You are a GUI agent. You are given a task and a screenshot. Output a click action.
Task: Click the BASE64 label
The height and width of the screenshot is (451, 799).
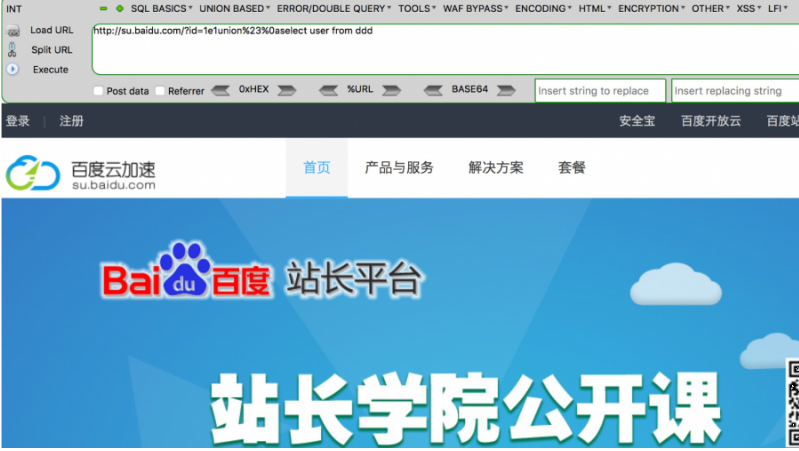[x=469, y=89]
